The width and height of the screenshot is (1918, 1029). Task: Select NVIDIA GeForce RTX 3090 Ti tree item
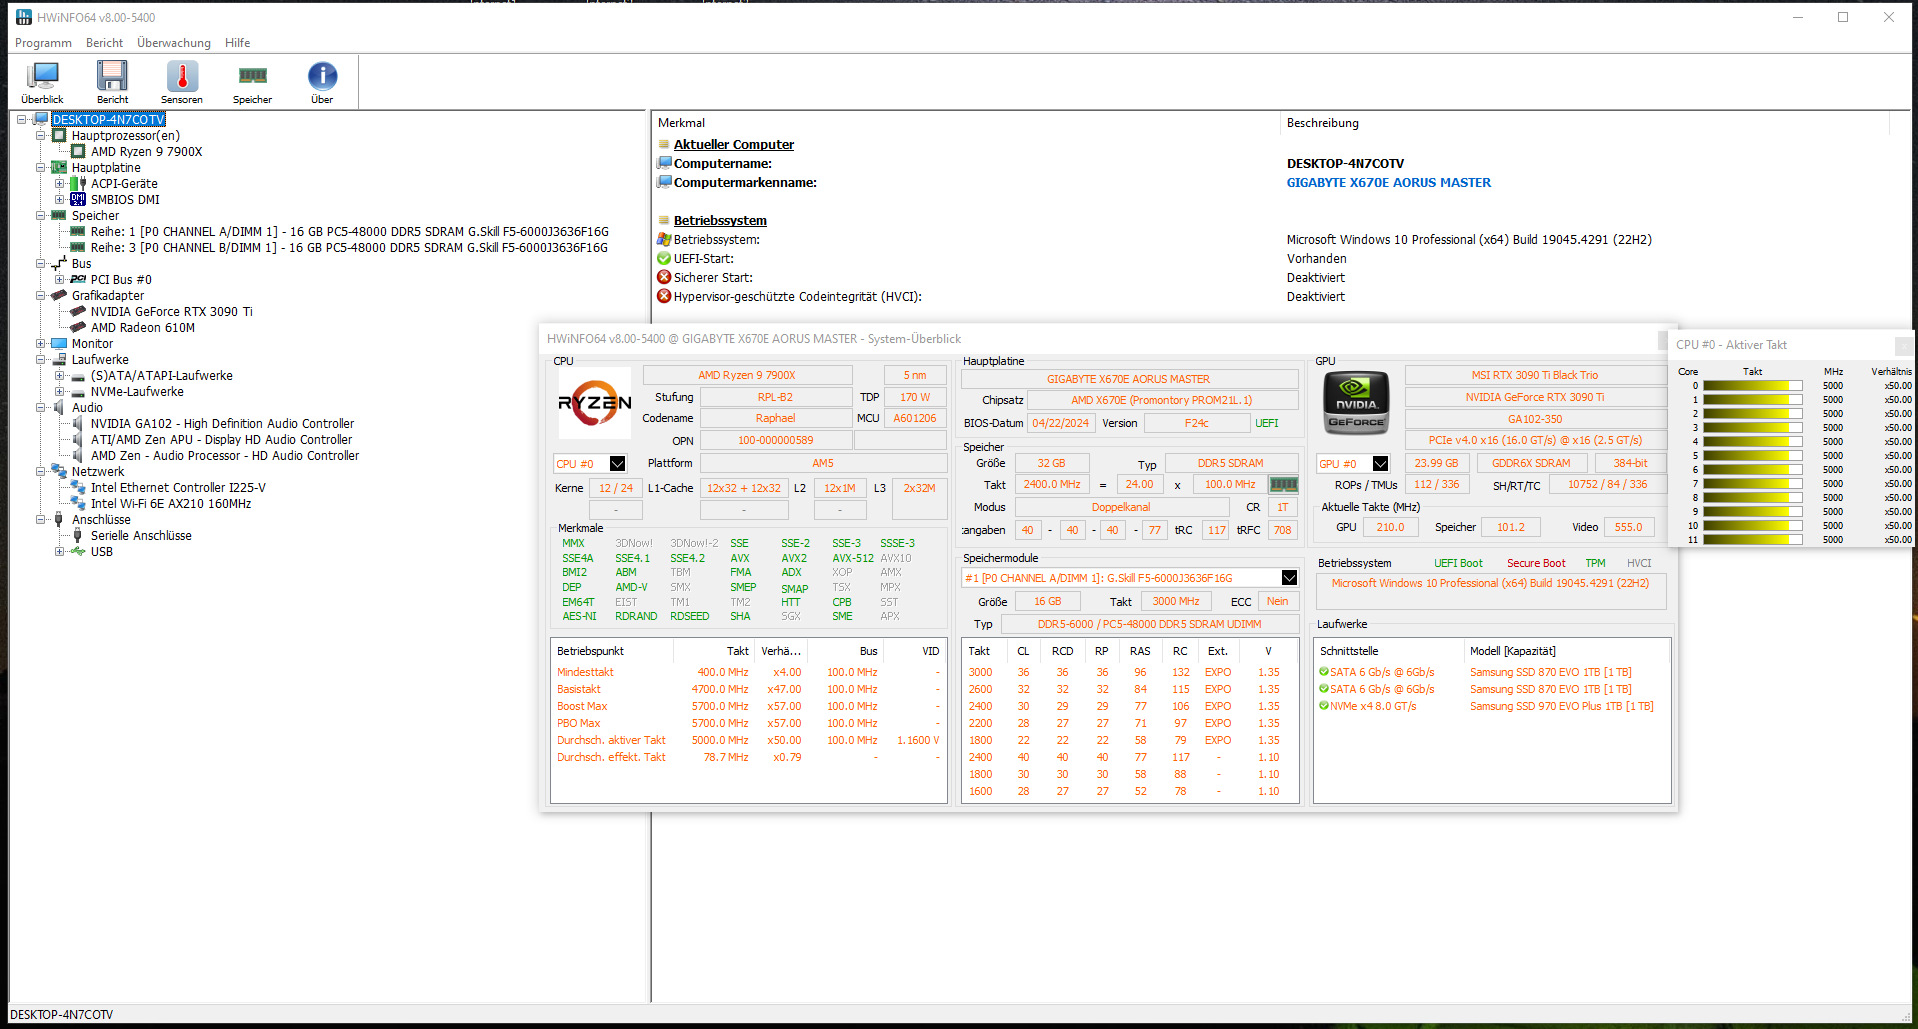[x=172, y=311]
